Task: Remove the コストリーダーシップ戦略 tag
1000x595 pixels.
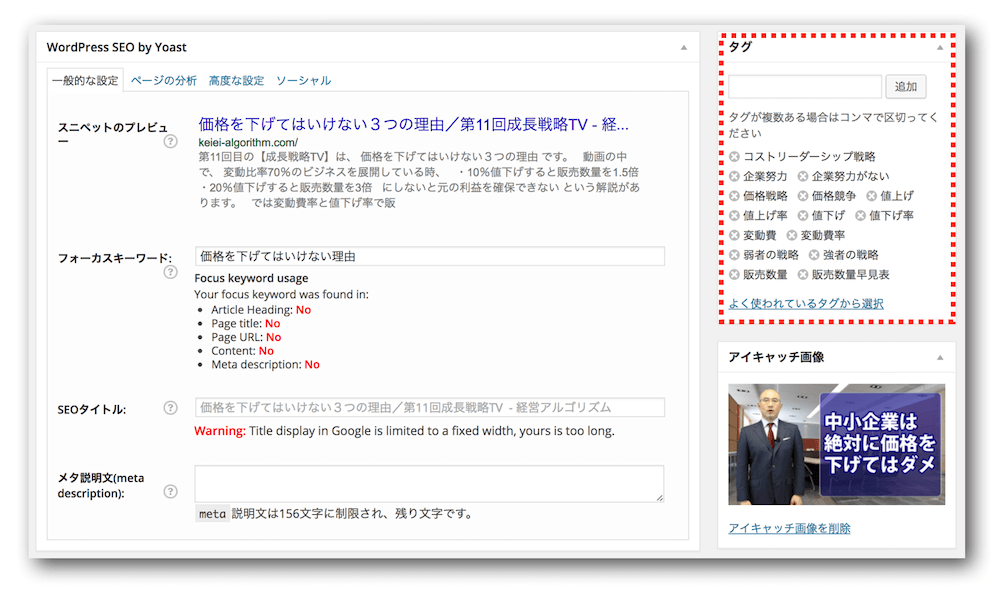Action: click(734, 156)
